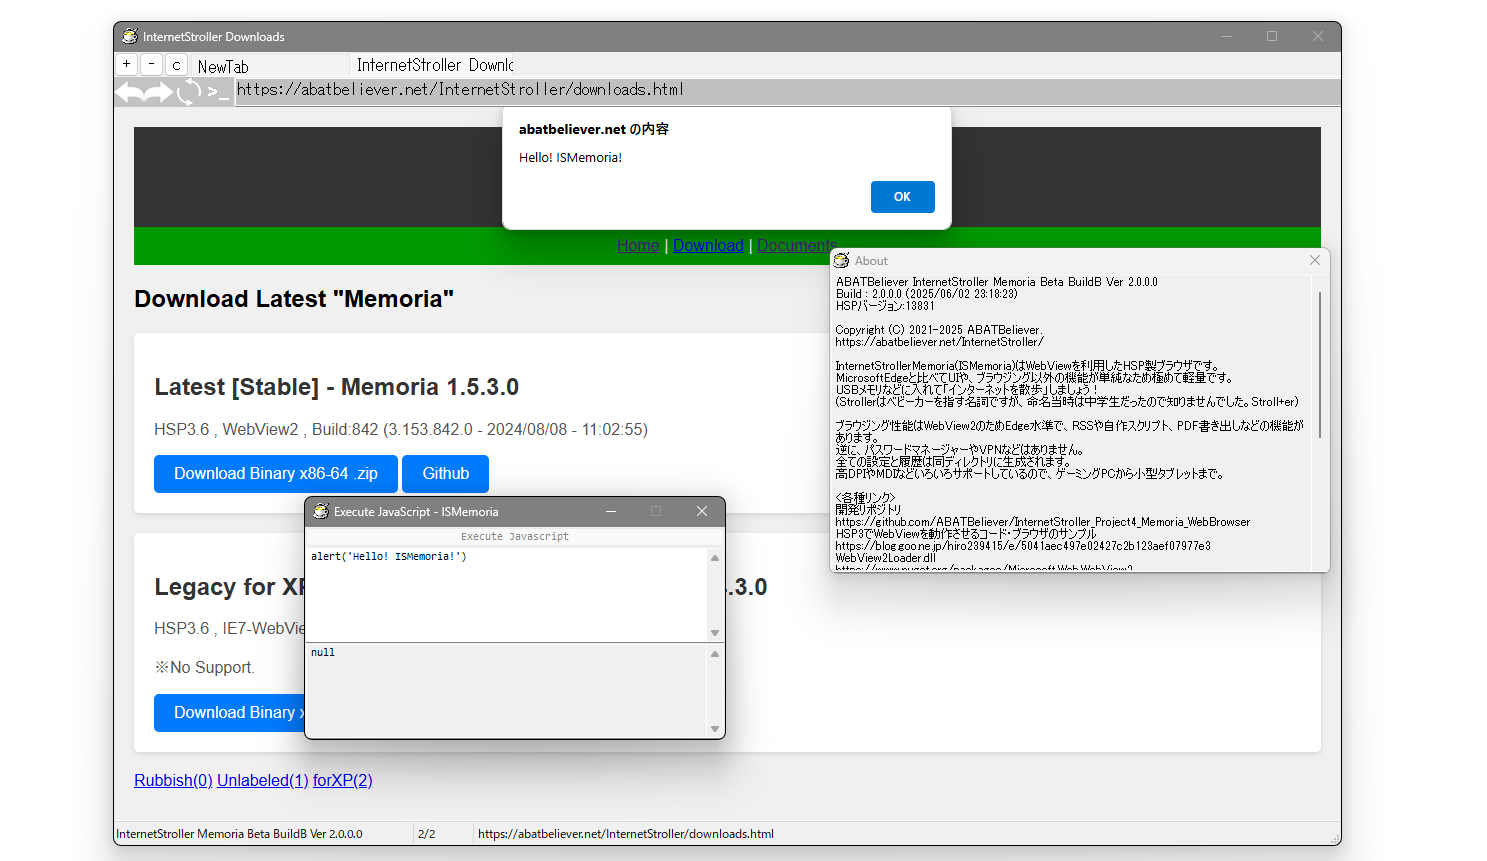Image resolution: width=1487 pixels, height=861 pixels.
Task: Click the About window app icon
Action: (841, 260)
